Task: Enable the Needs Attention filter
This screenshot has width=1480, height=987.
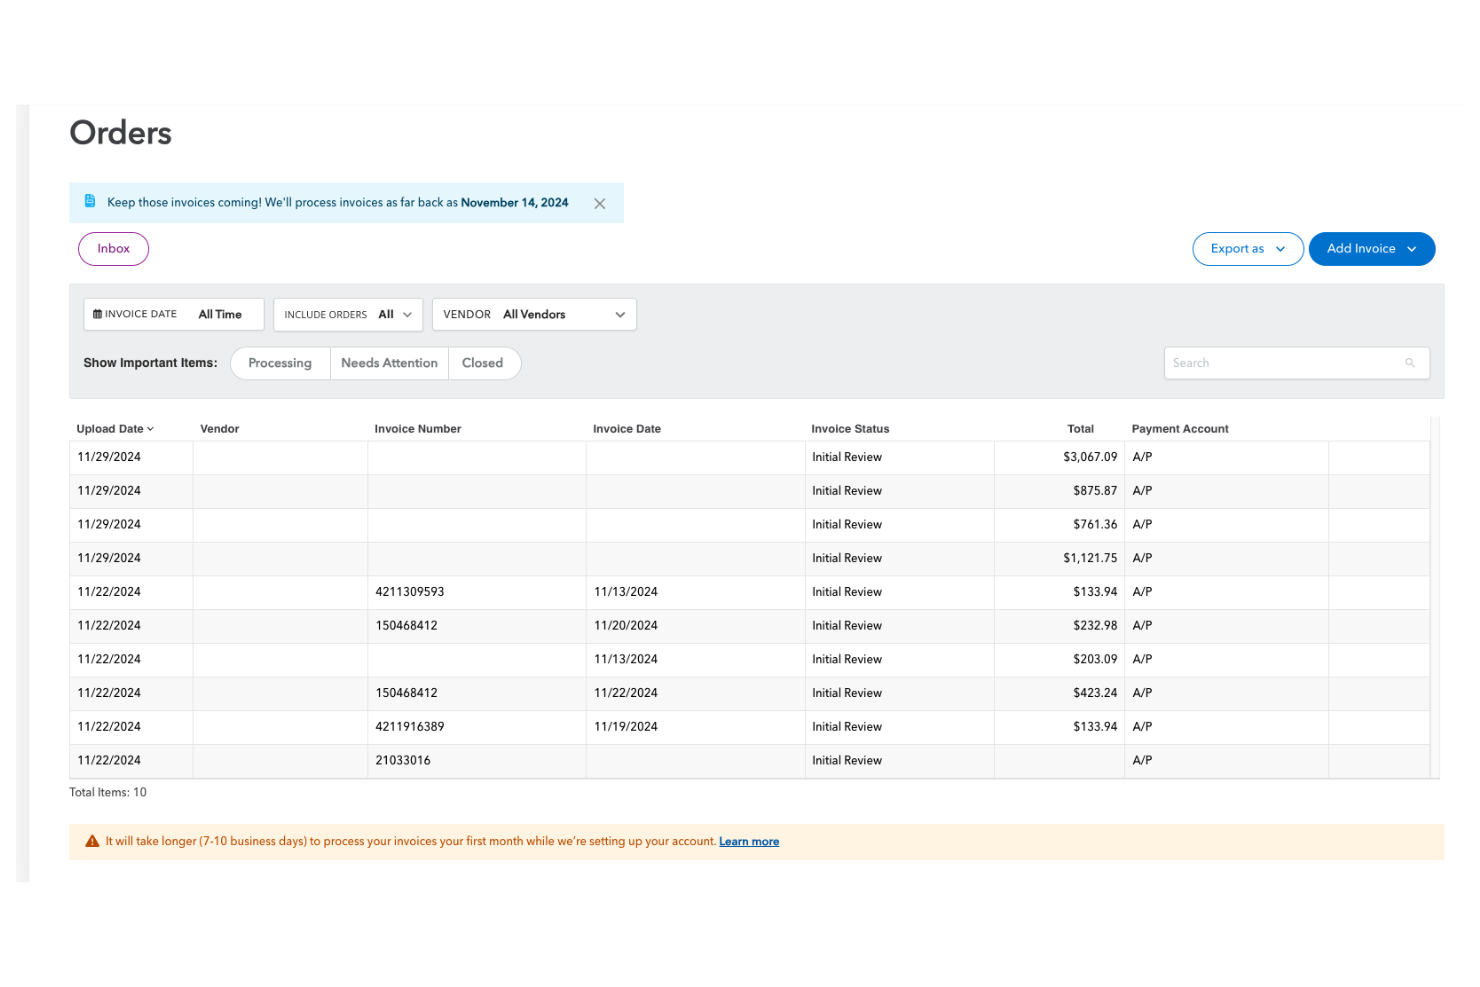Action: [389, 363]
